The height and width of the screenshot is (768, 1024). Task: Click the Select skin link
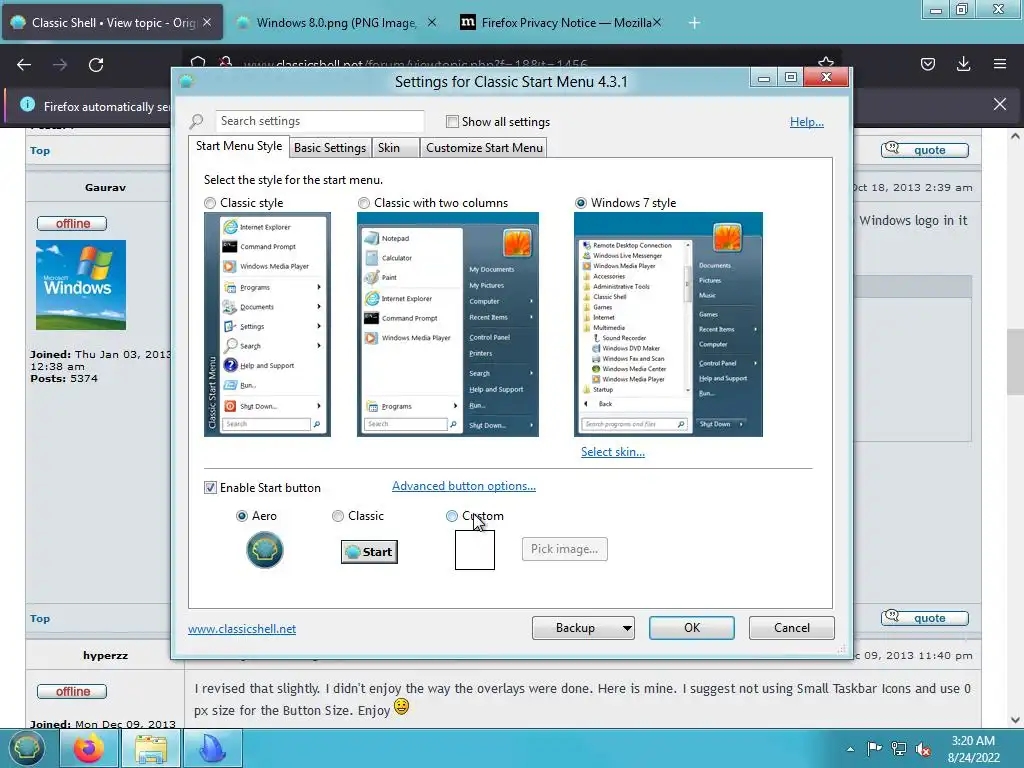(613, 452)
